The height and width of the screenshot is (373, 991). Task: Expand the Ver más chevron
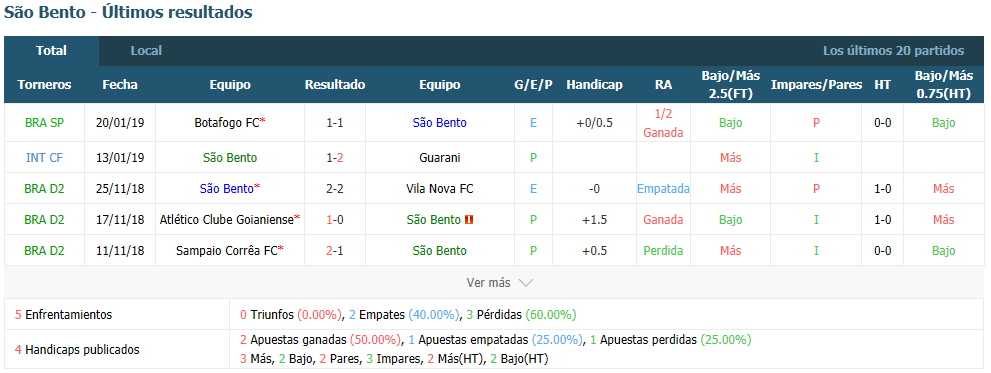coord(526,283)
